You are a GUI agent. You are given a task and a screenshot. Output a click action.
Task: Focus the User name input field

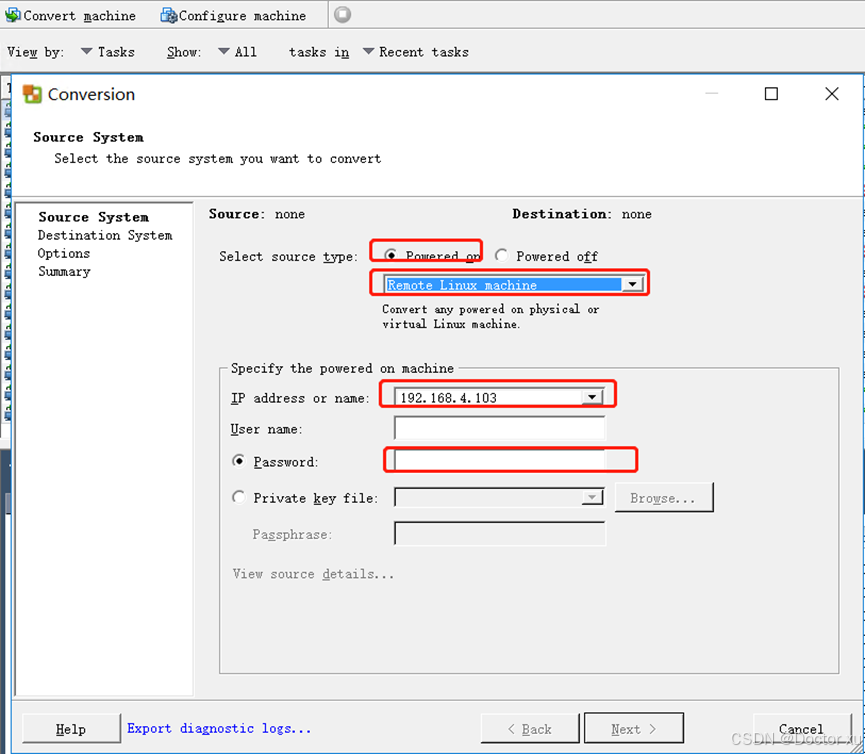point(499,428)
